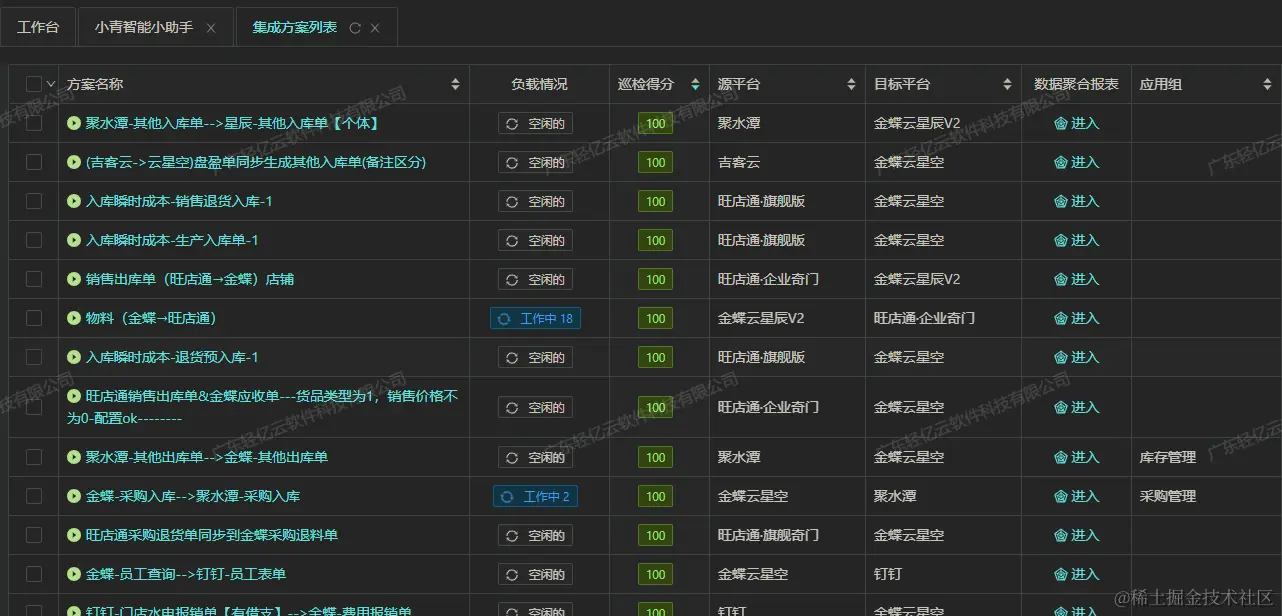
Task: Click 吉客云 source platform cell
Action: (739, 162)
